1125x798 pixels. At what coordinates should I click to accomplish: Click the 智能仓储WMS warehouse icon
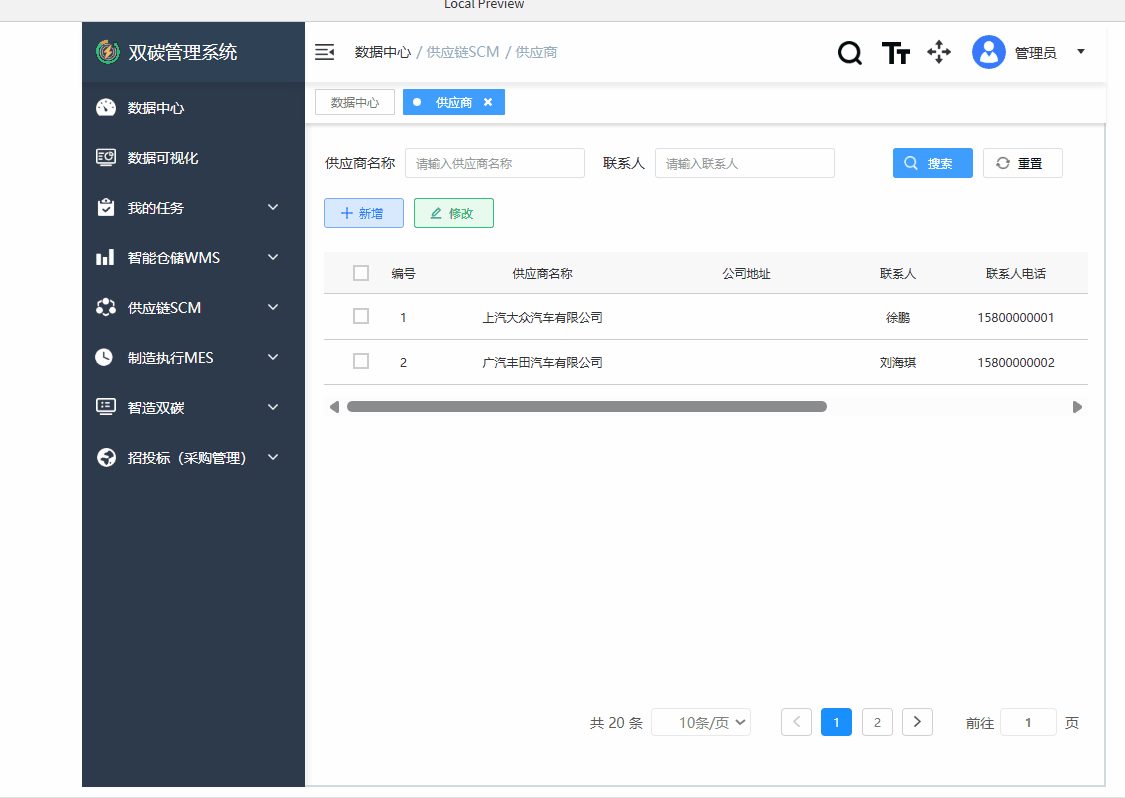[x=106, y=257]
